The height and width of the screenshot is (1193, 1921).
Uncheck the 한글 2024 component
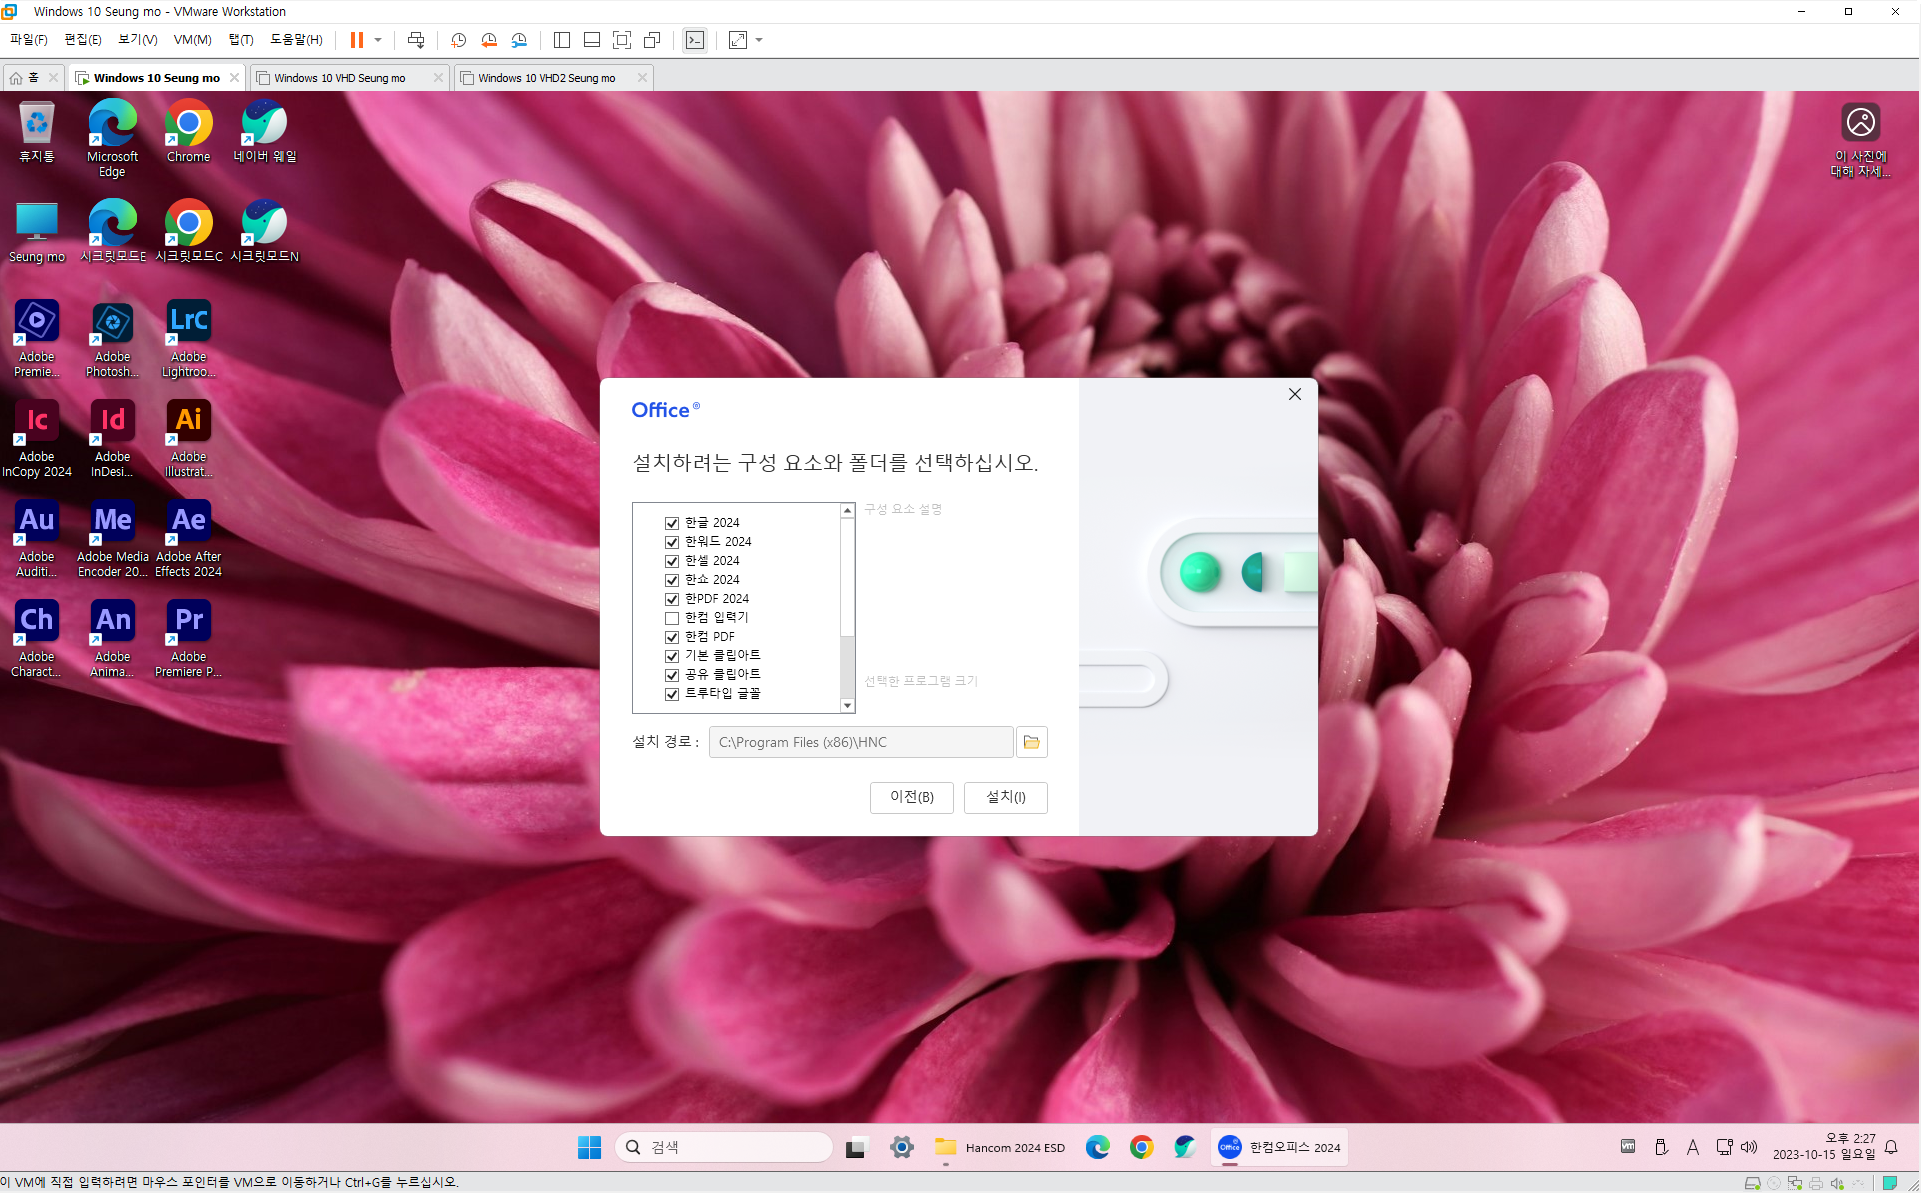[x=672, y=523]
